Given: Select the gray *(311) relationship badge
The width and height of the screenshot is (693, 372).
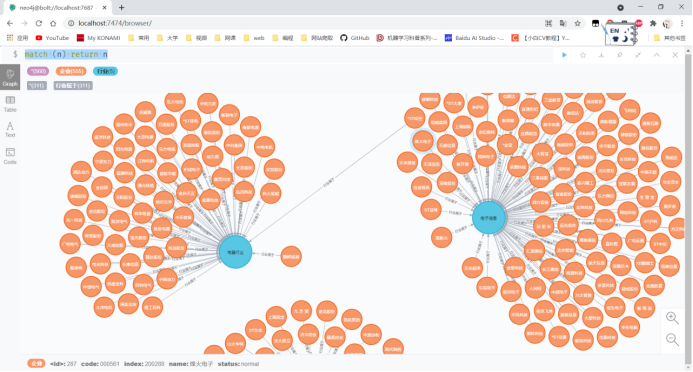Looking at the screenshot, I should pos(37,85).
